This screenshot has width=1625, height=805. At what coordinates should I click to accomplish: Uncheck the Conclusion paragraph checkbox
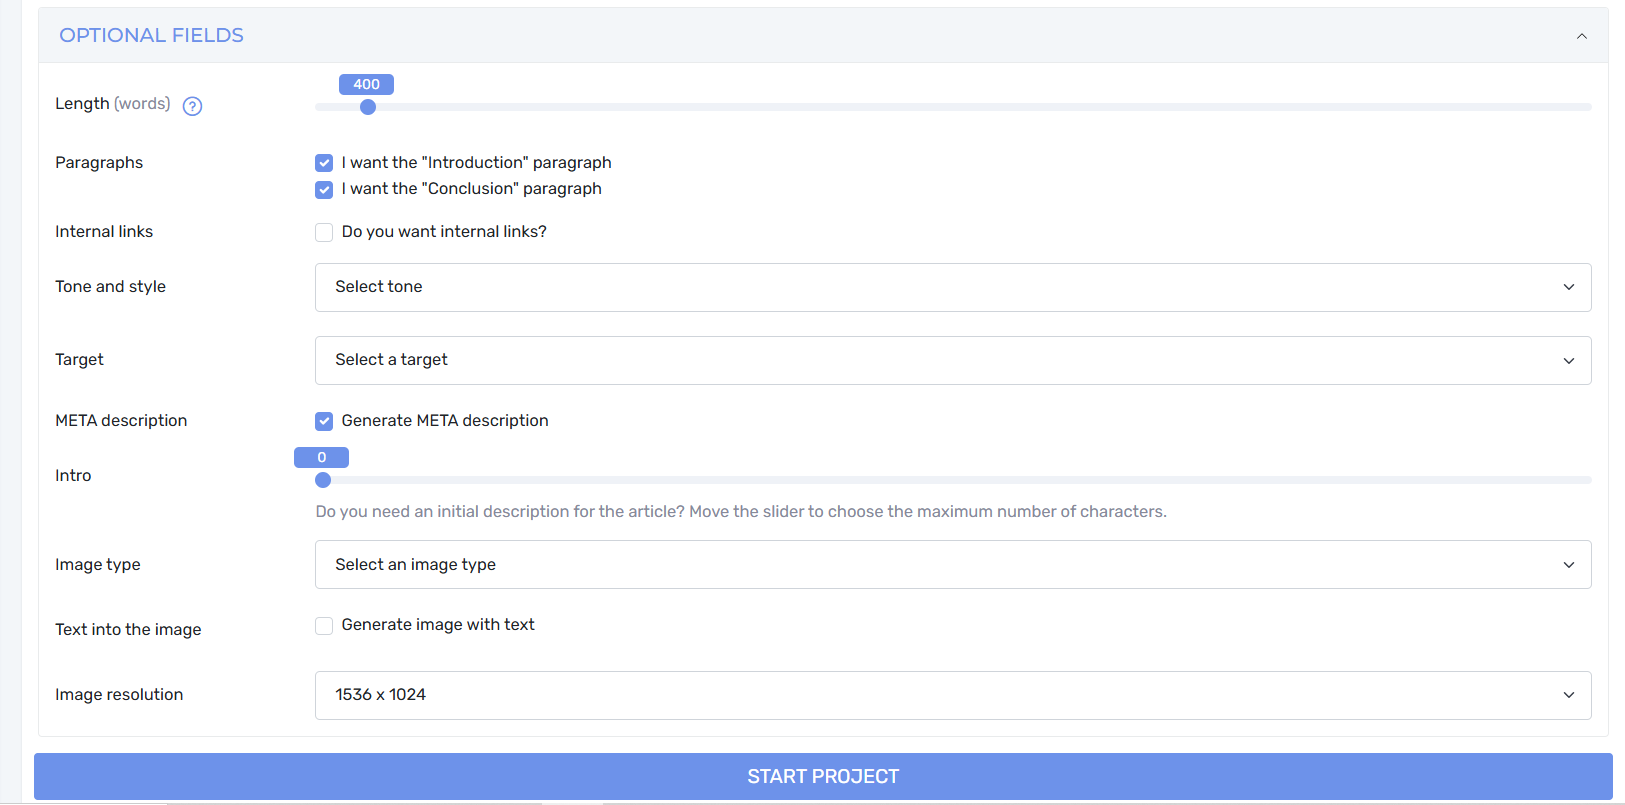coord(324,190)
